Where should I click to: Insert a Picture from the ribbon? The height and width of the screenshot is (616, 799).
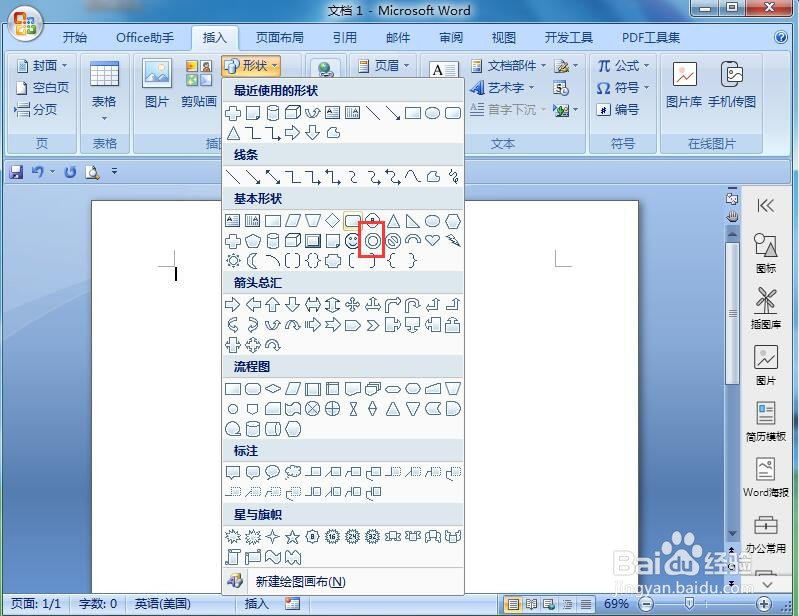pos(157,85)
